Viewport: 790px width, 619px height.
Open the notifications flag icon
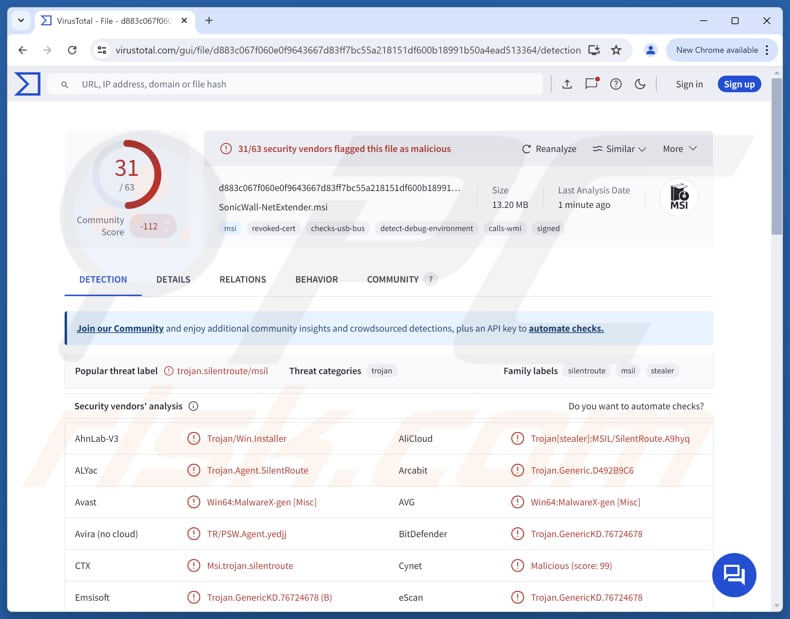[591, 84]
